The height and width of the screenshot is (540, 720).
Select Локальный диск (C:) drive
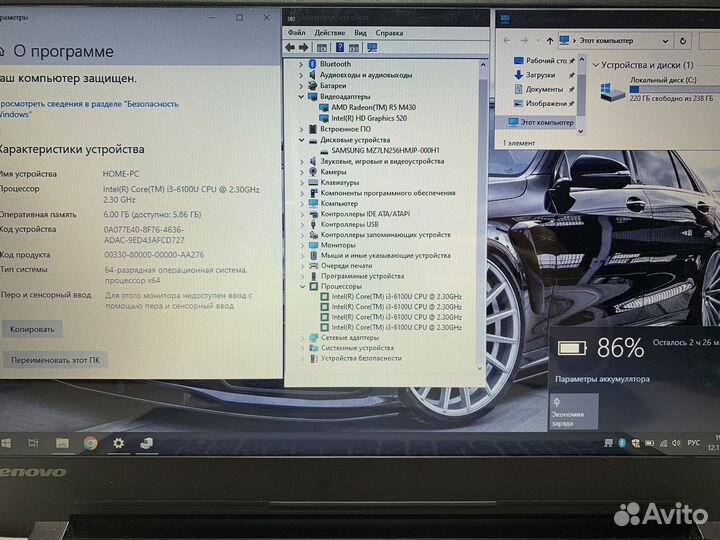[x=659, y=89]
